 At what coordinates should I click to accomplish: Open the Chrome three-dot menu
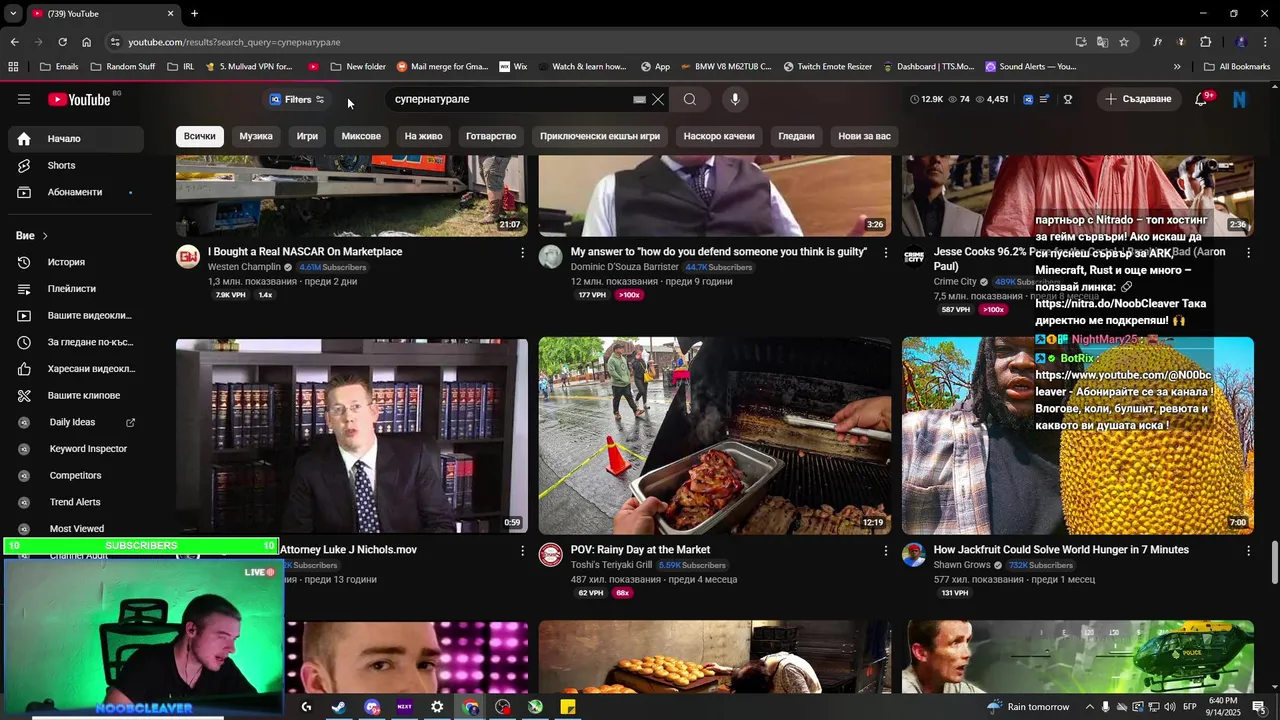[x=1264, y=42]
